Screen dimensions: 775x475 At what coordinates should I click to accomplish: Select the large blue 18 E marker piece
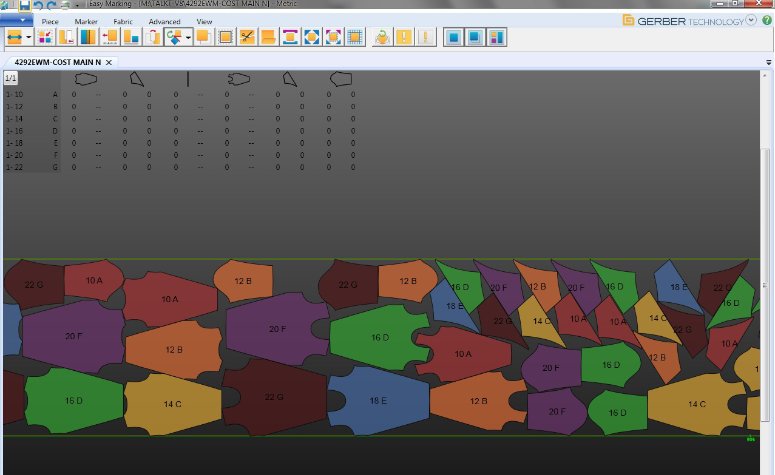pos(378,400)
